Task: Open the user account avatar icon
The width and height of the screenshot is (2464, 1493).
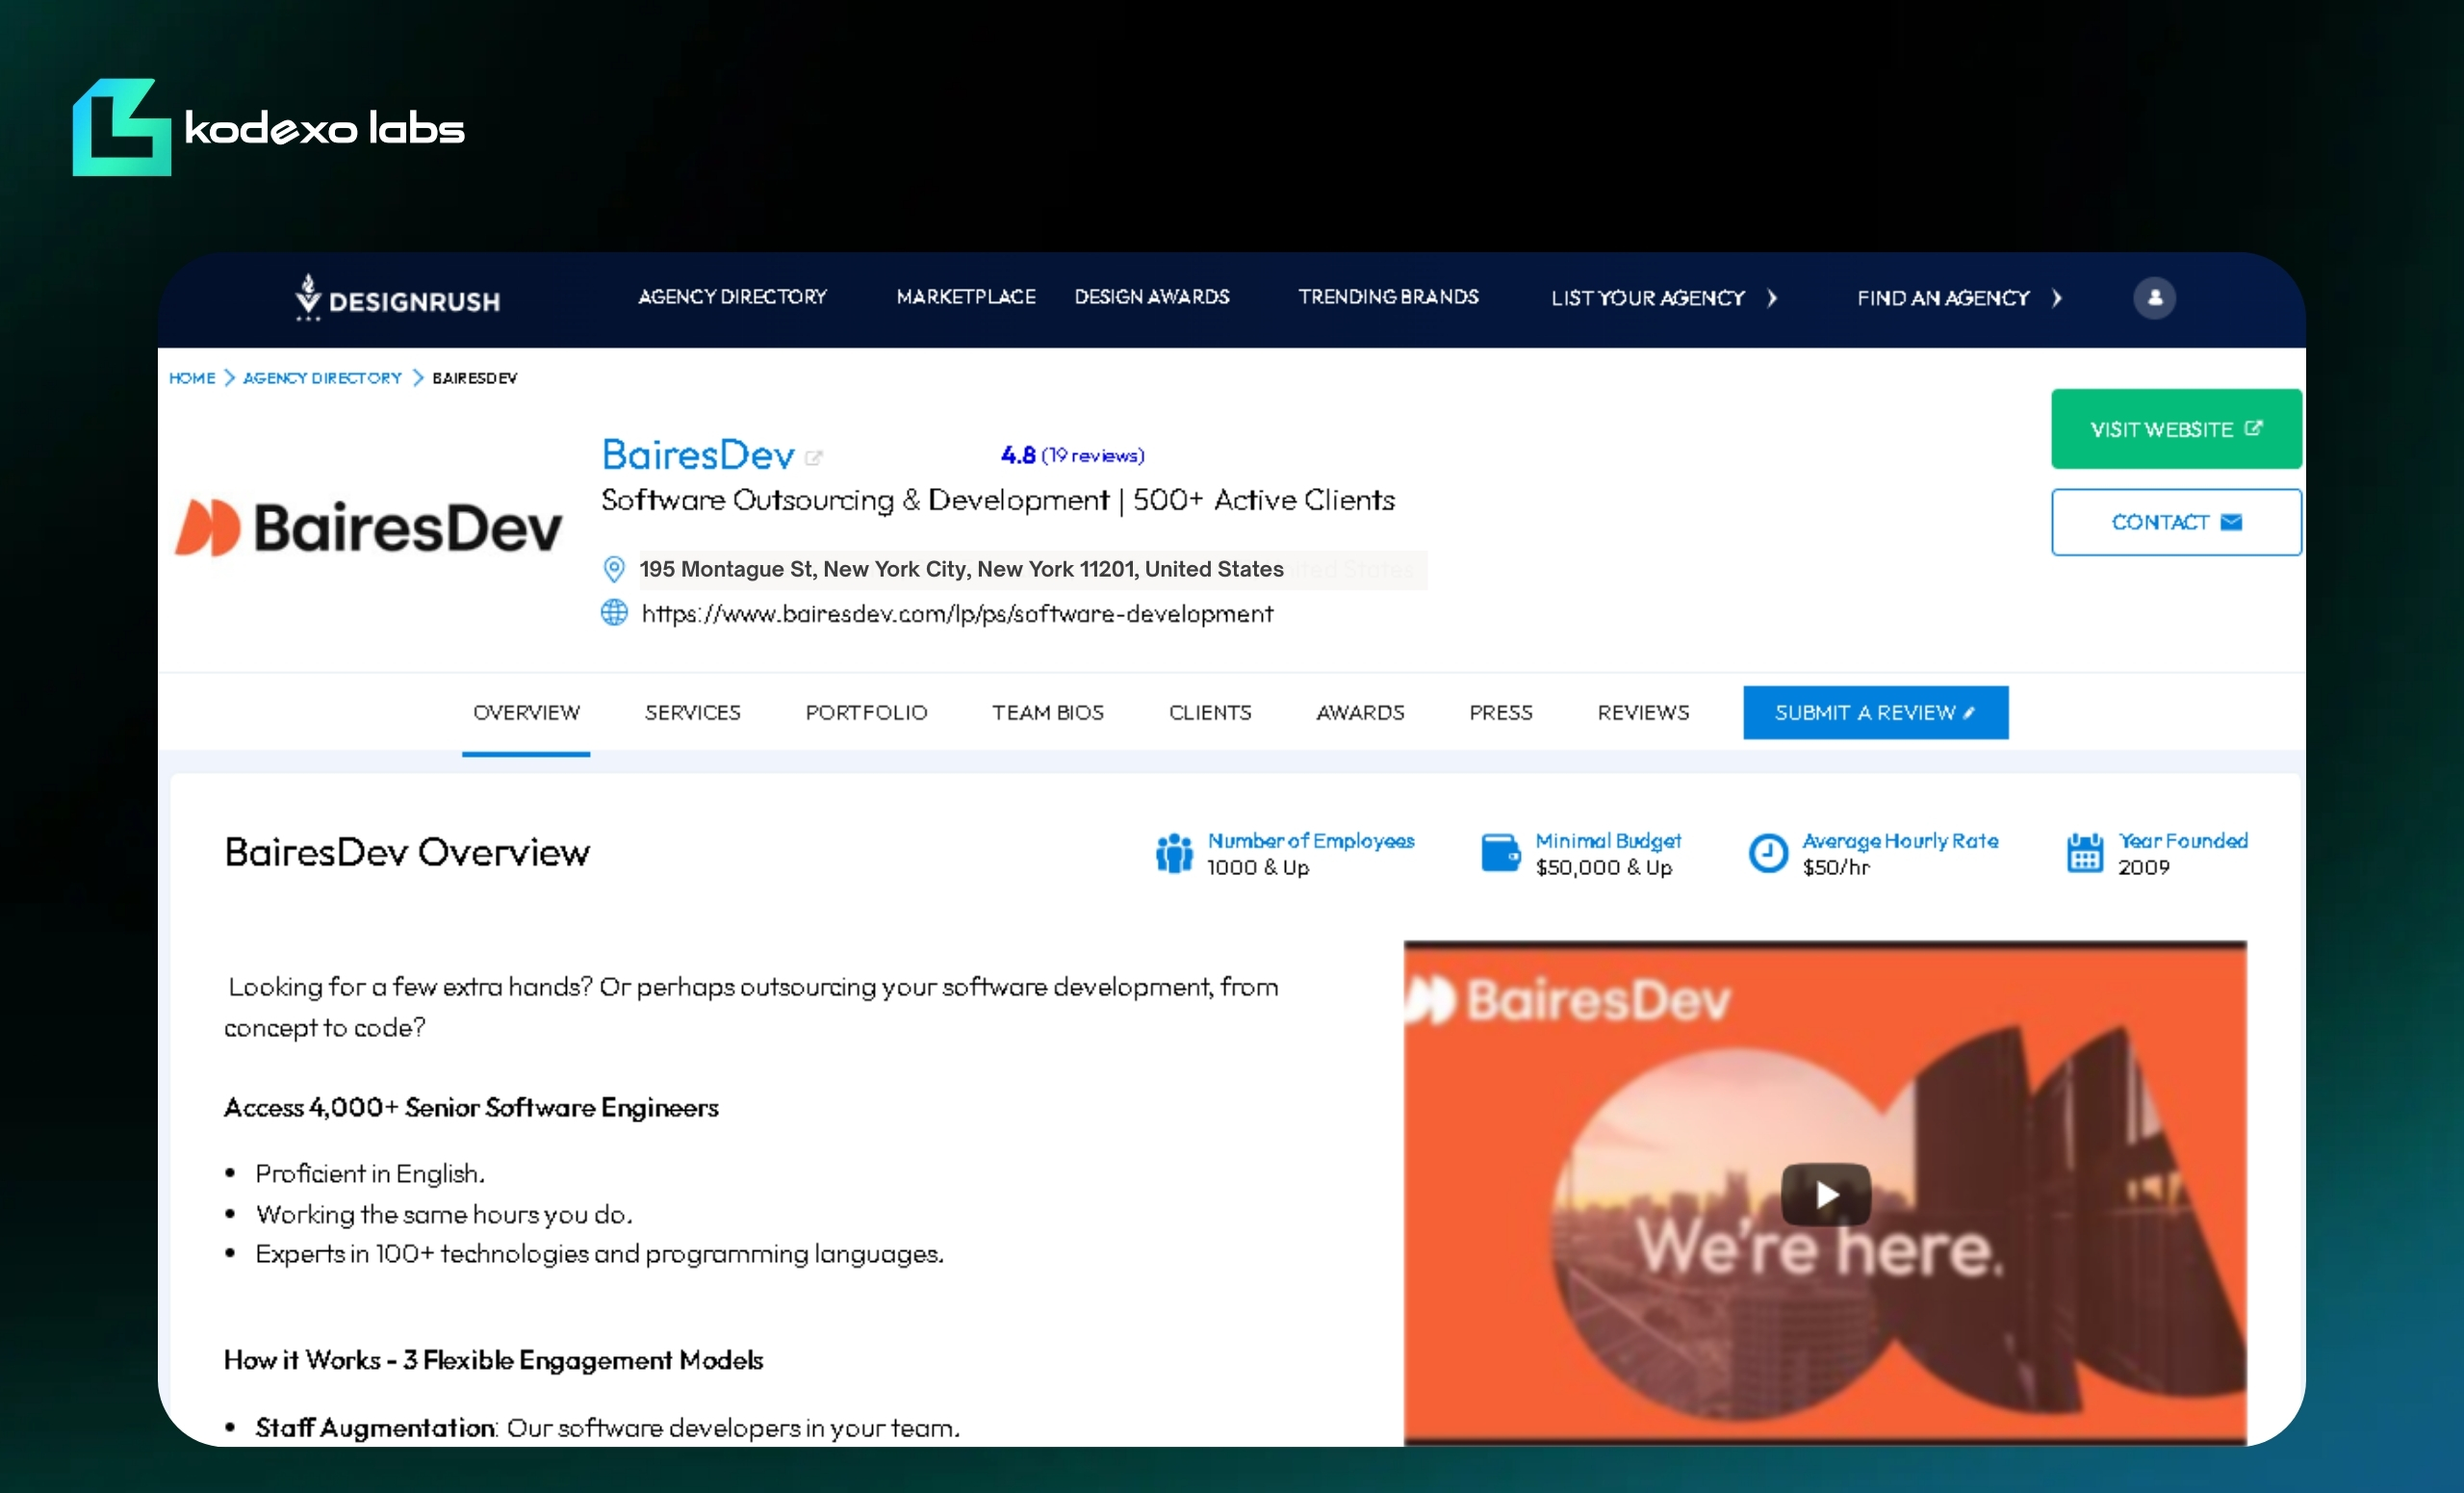Action: click(2154, 297)
